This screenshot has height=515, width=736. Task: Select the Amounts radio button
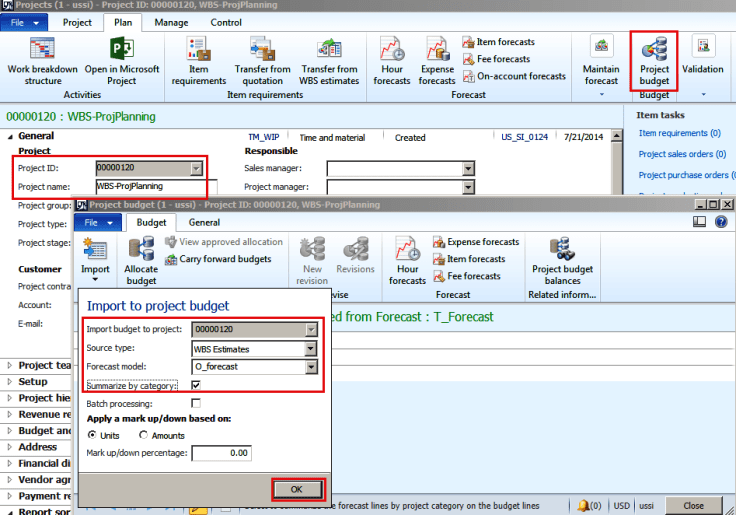144,435
